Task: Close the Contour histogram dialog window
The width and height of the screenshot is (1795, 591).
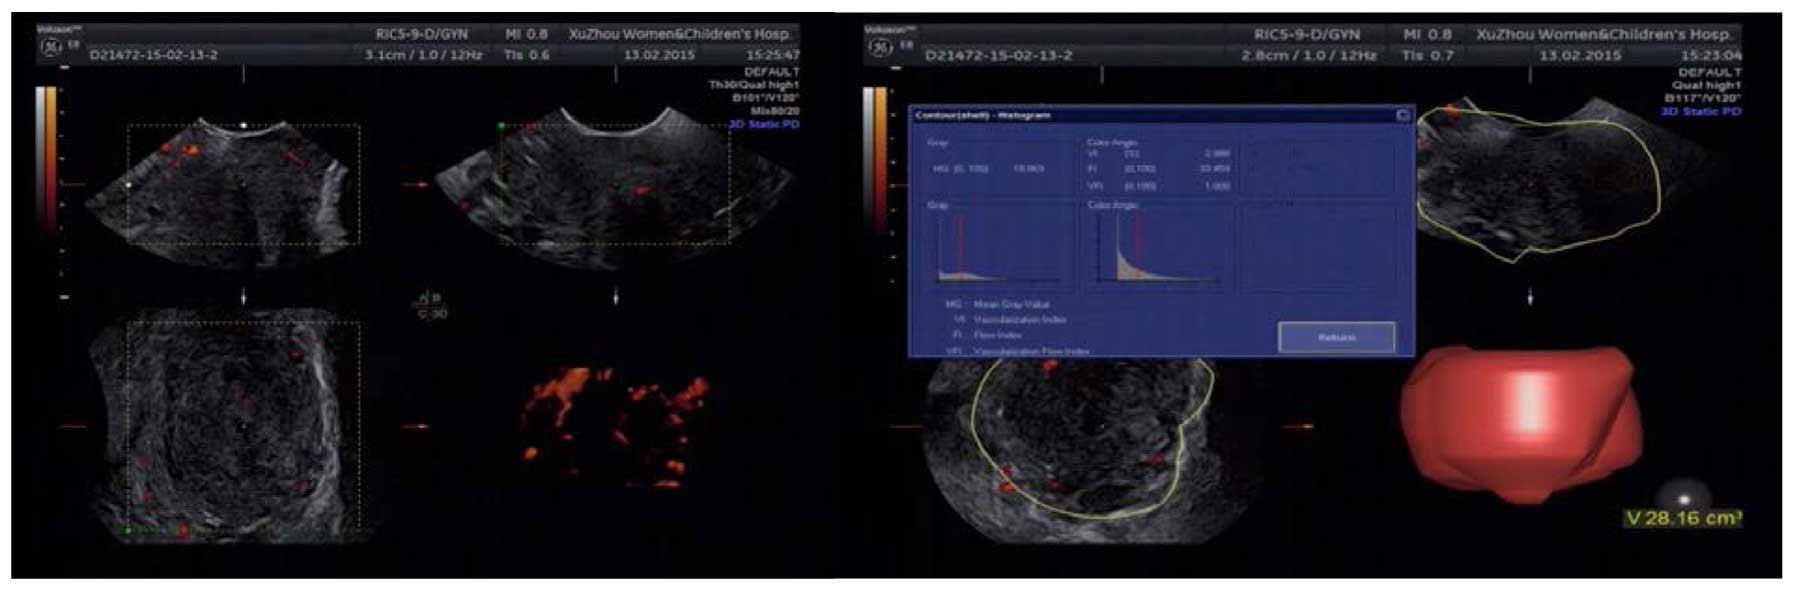Action: tap(1402, 115)
